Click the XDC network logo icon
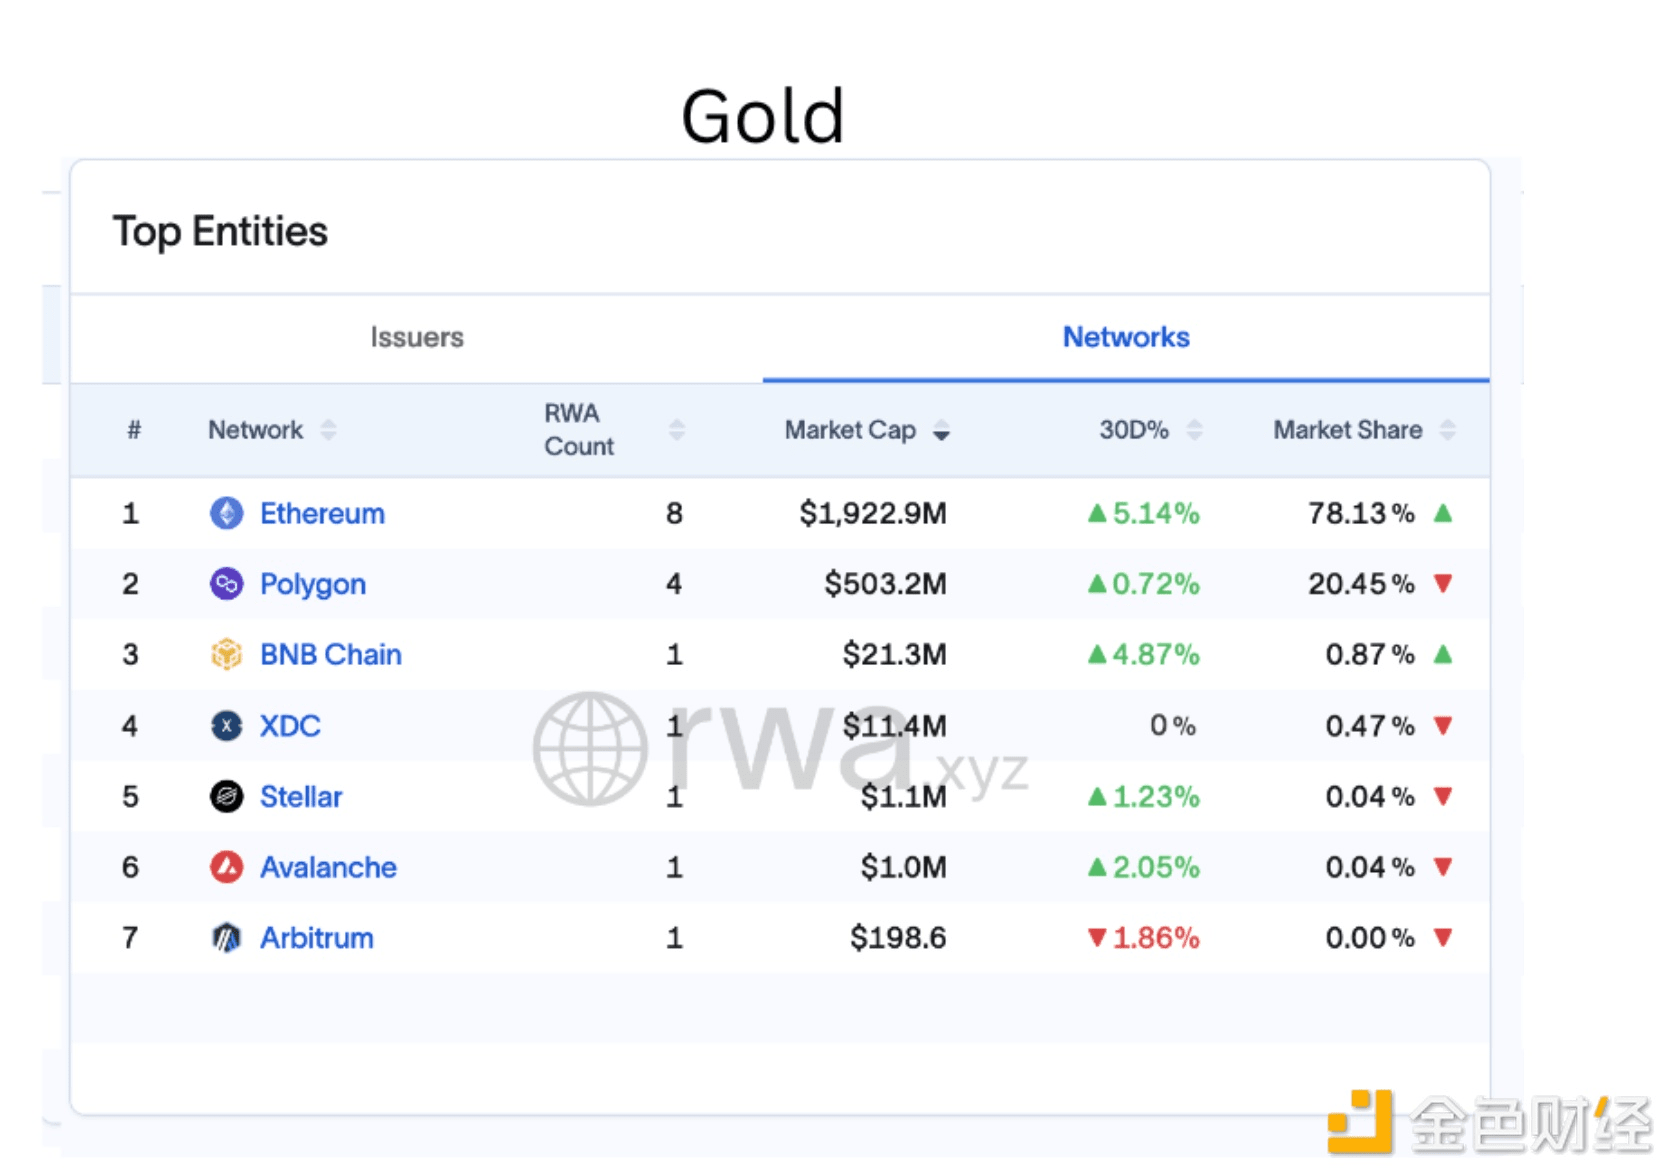 pyautogui.click(x=227, y=726)
